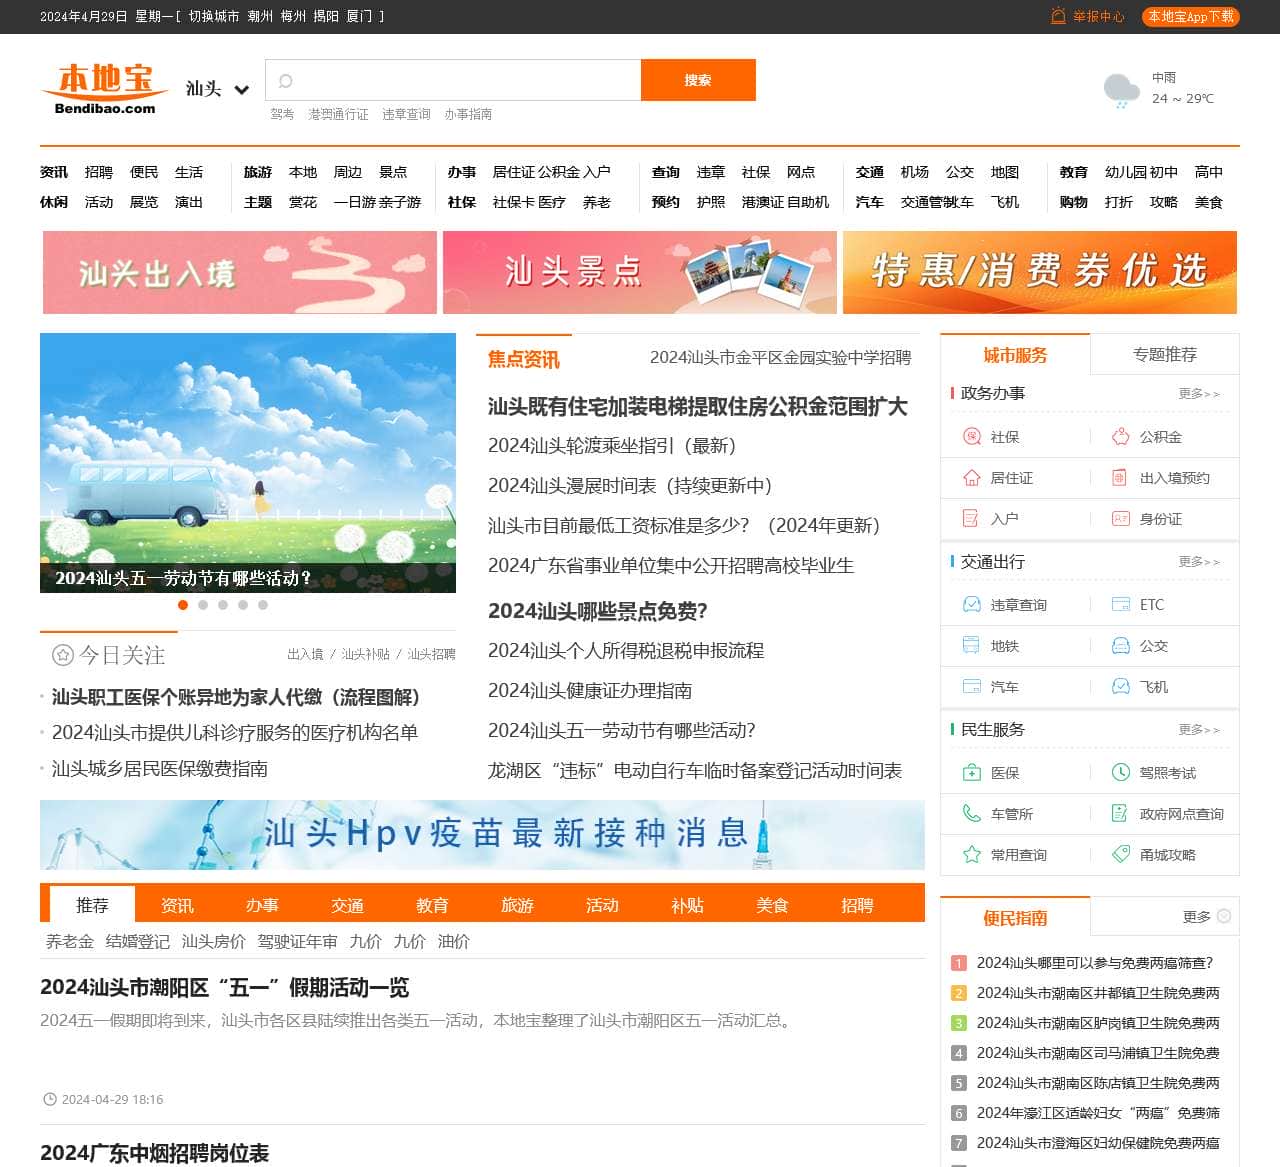Download via the 本地宝App下载 button

tap(1190, 16)
